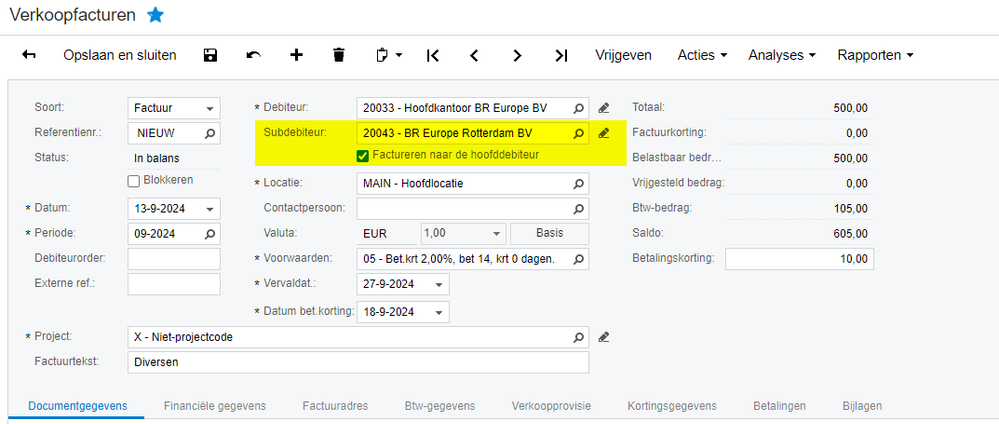Open the Betalingen tab

click(x=780, y=405)
